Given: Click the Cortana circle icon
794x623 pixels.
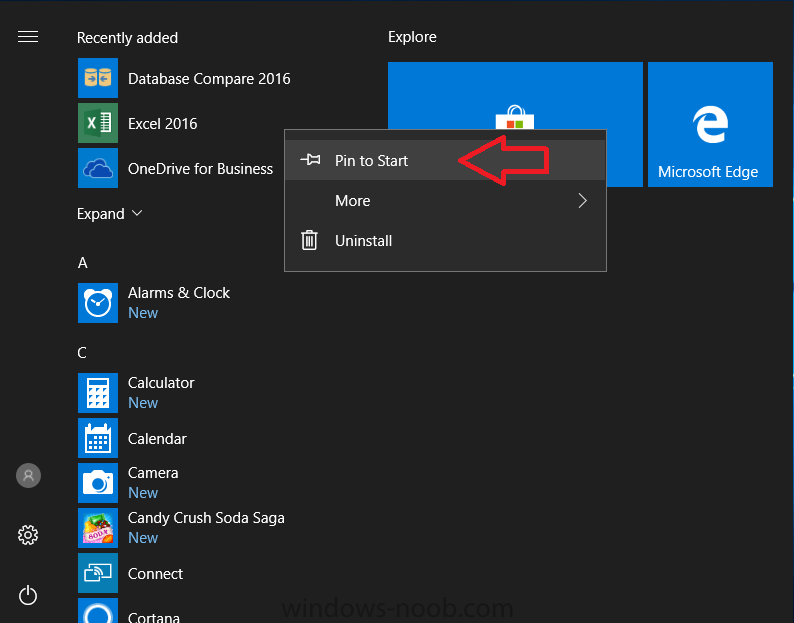Looking at the screenshot, I should [x=98, y=611].
